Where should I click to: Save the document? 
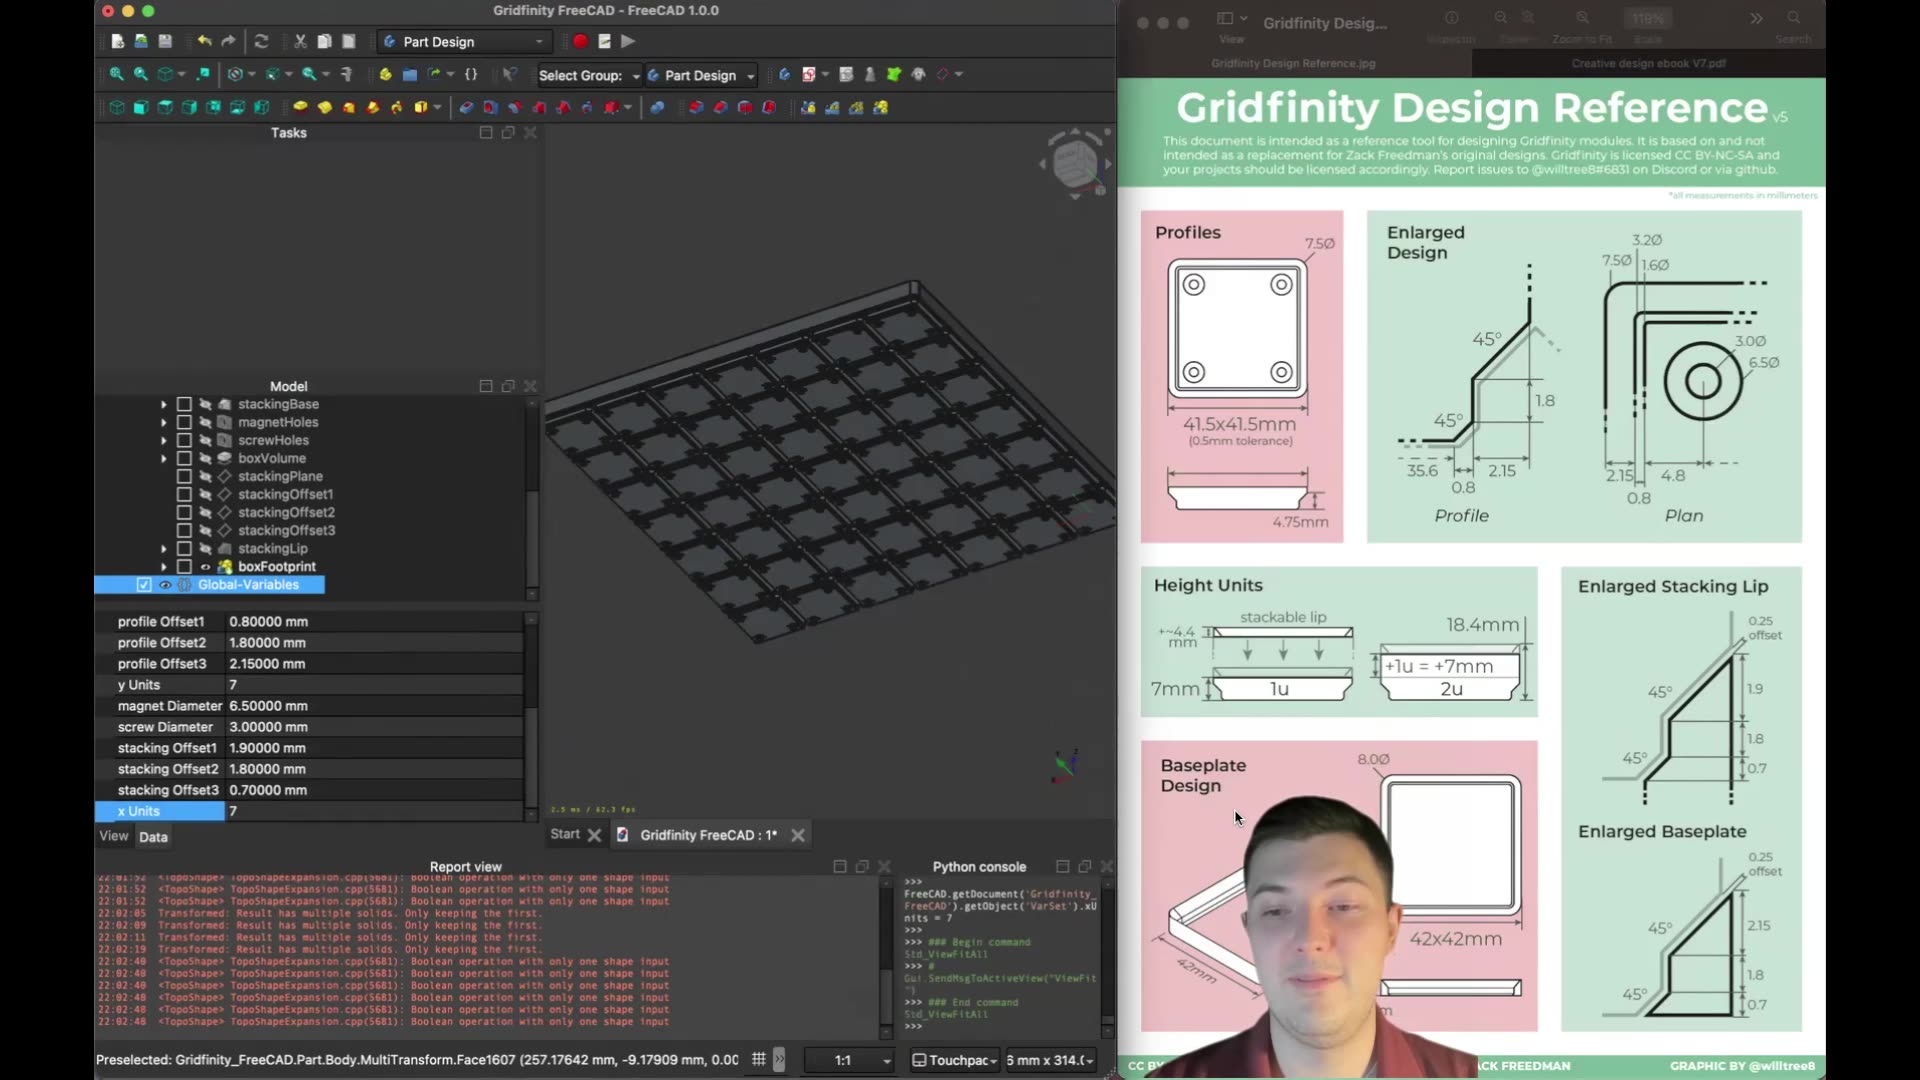[x=165, y=42]
